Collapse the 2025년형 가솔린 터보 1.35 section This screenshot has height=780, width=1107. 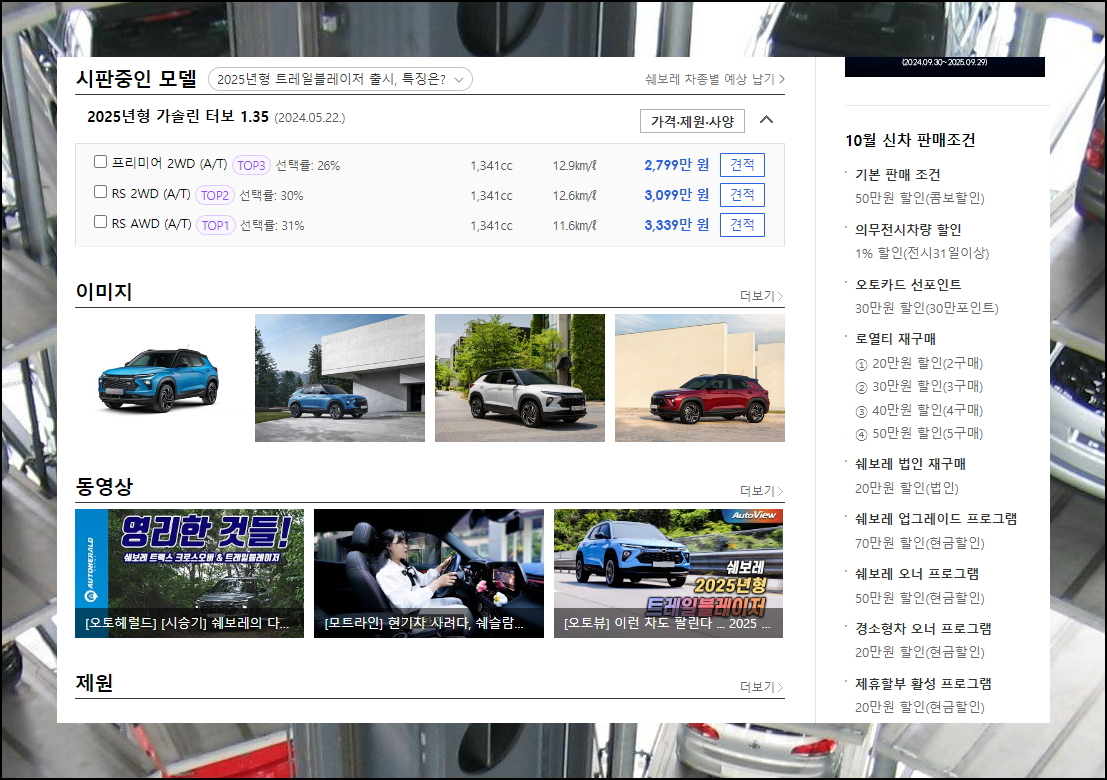pos(766,120)
